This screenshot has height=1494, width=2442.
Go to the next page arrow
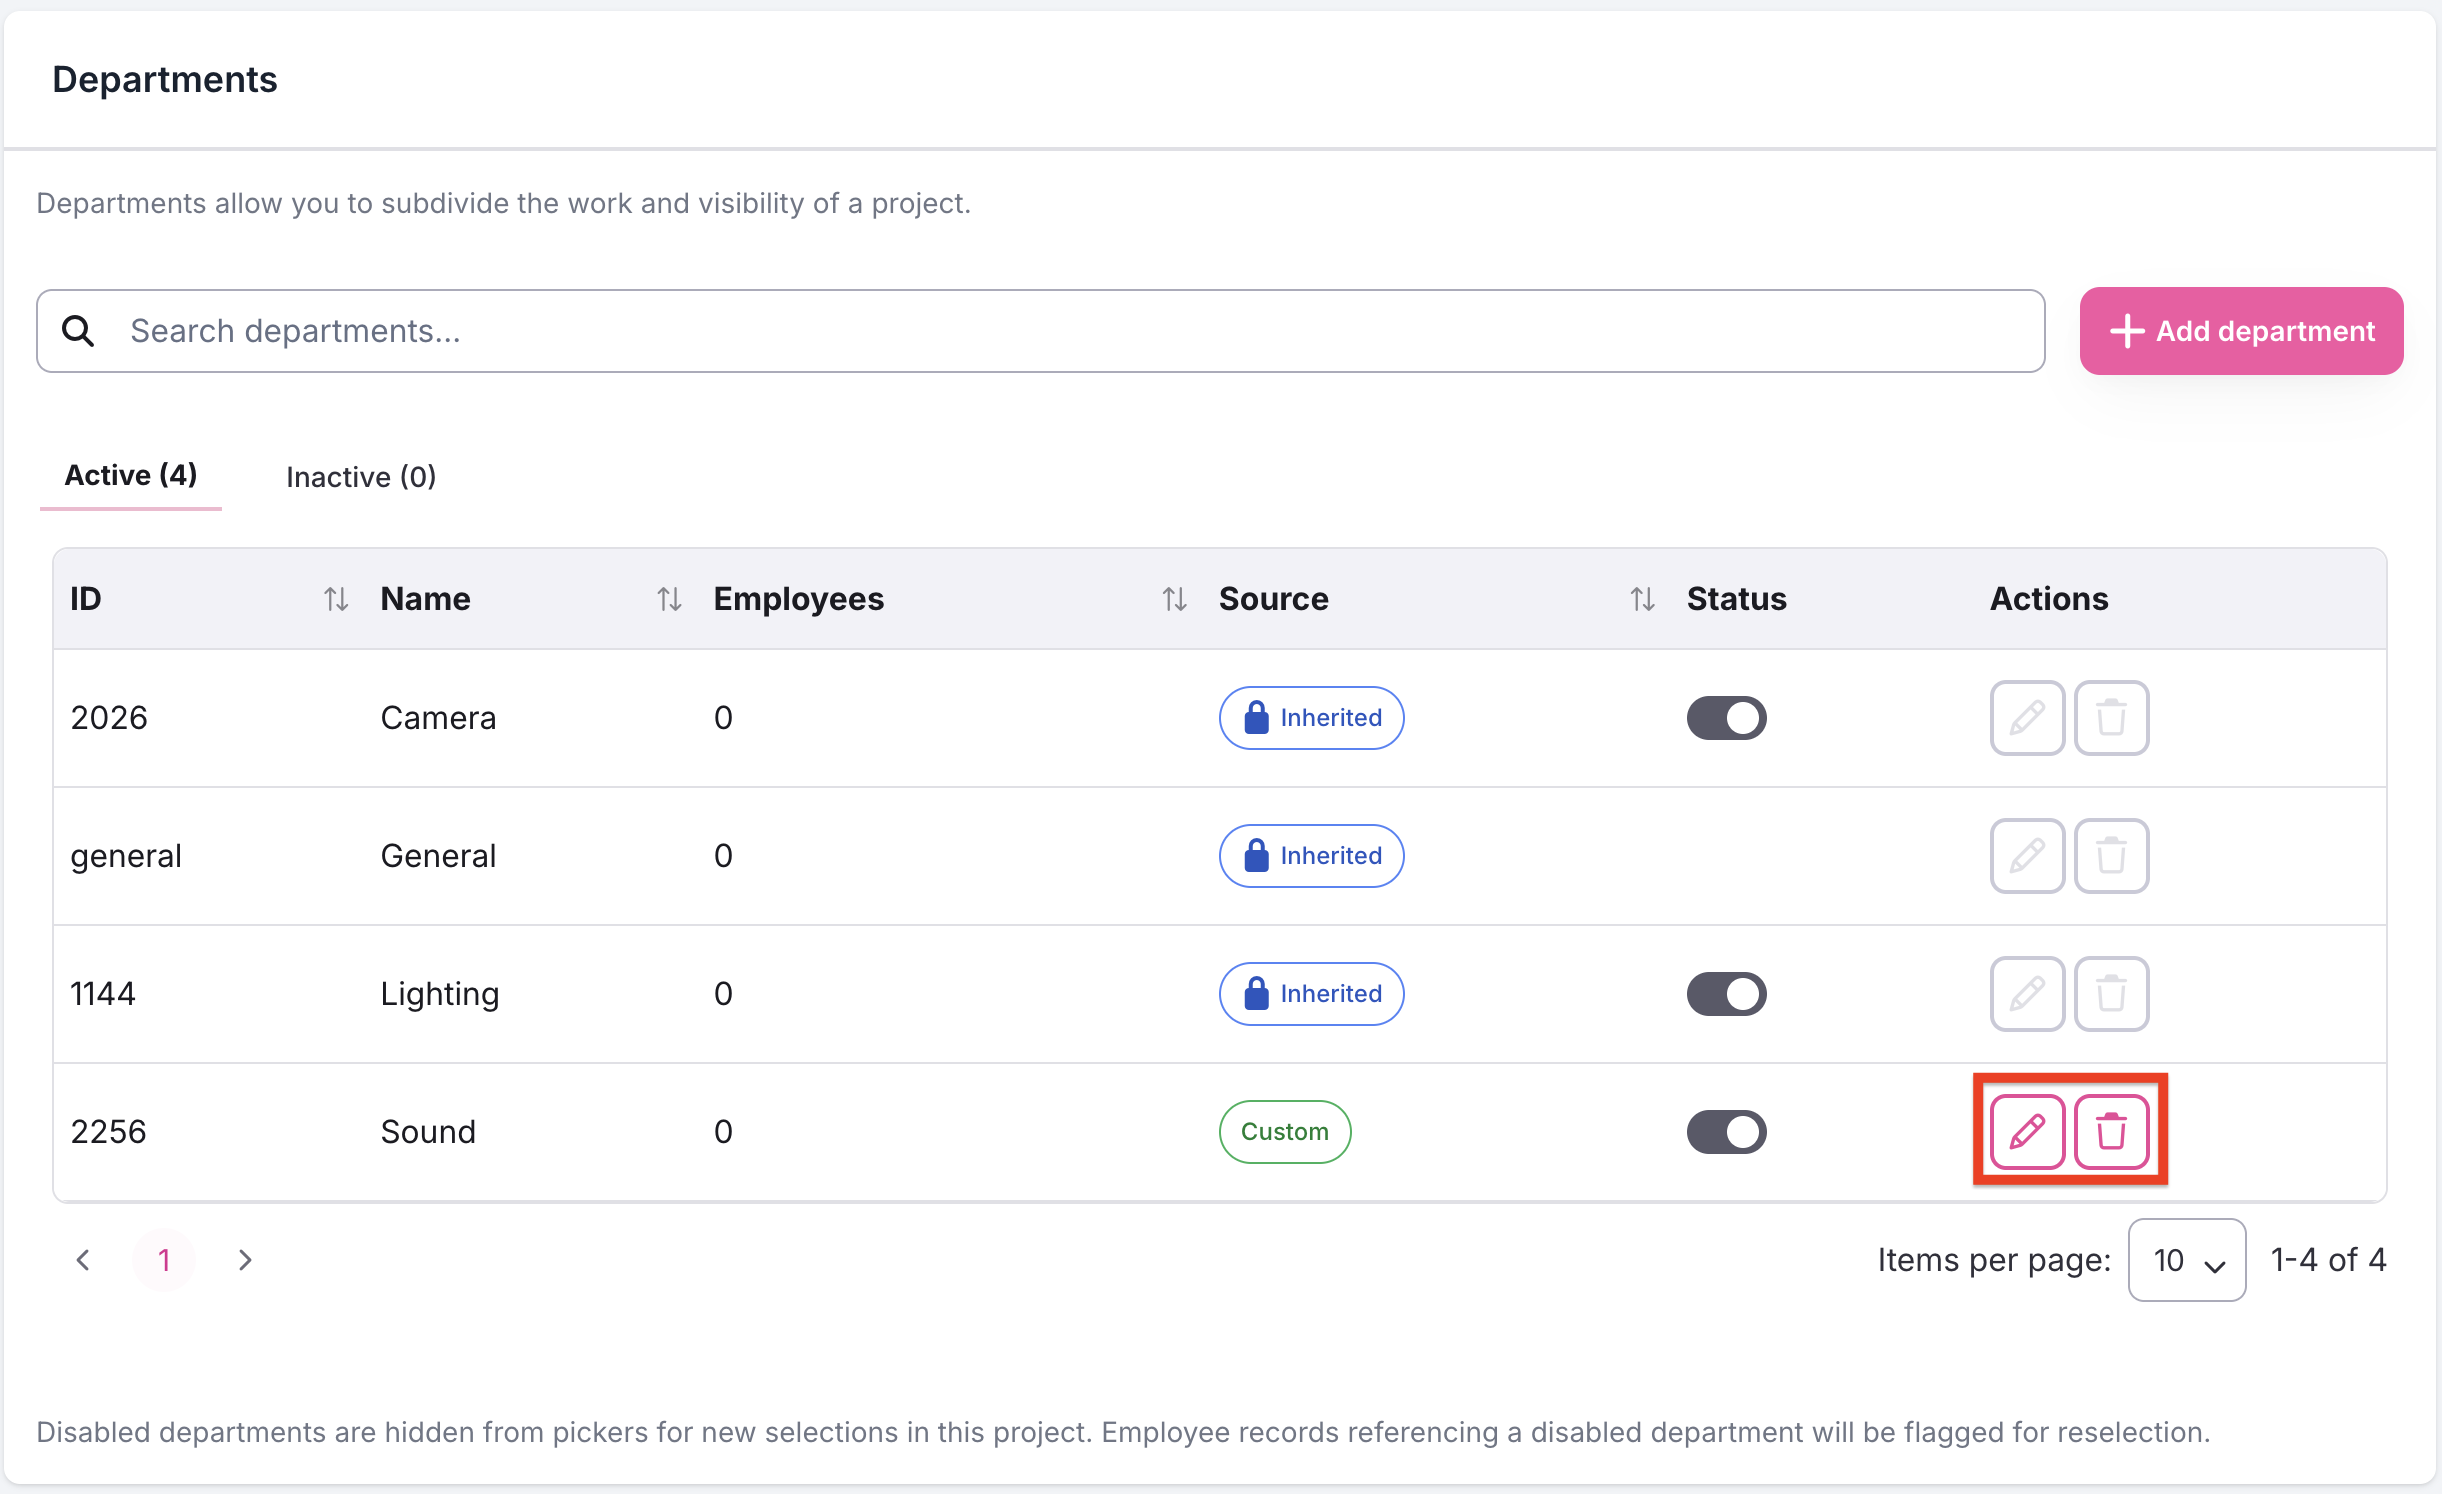pos(245,1259)
